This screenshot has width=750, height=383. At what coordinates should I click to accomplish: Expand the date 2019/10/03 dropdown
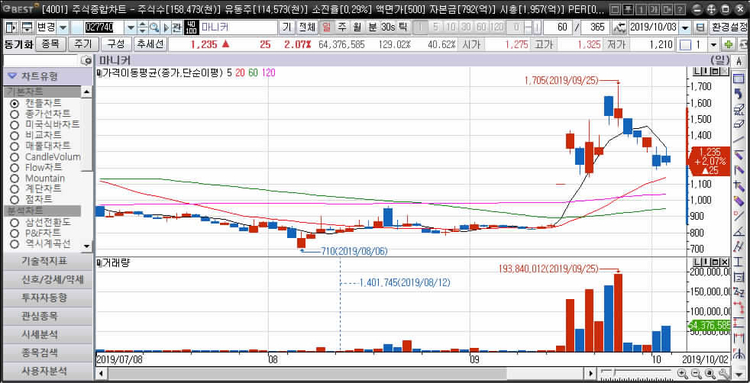(686, 27)
